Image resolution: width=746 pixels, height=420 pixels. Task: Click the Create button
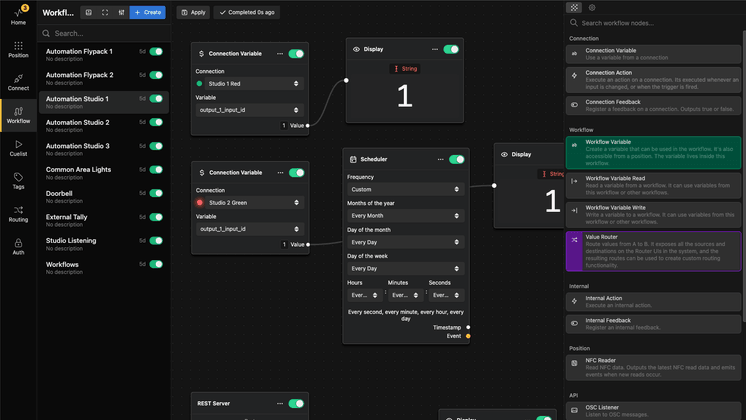pos(147,12)
